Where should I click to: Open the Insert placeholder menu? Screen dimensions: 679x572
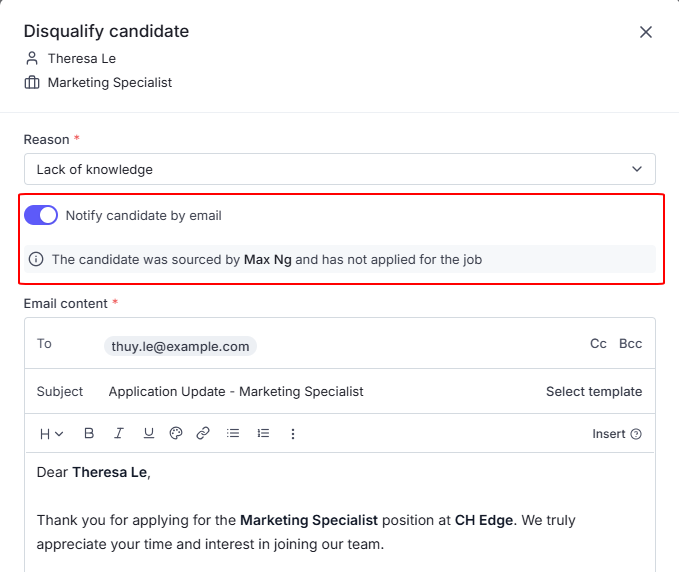tap(616, 434)
